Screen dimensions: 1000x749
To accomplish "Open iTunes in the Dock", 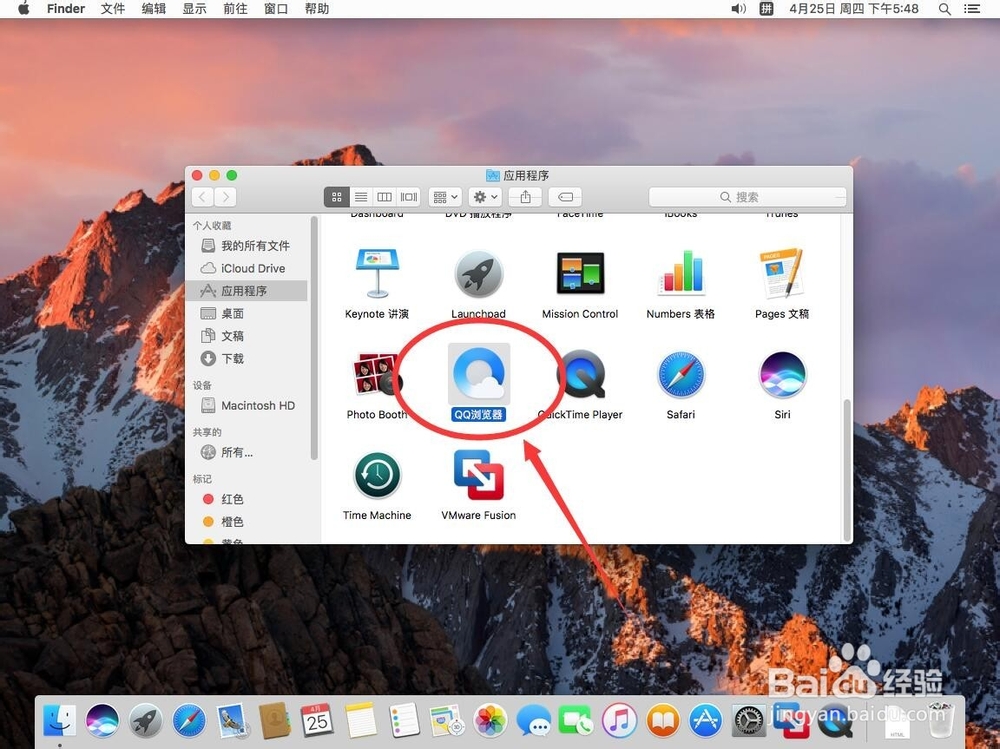I will click(619, 721).
